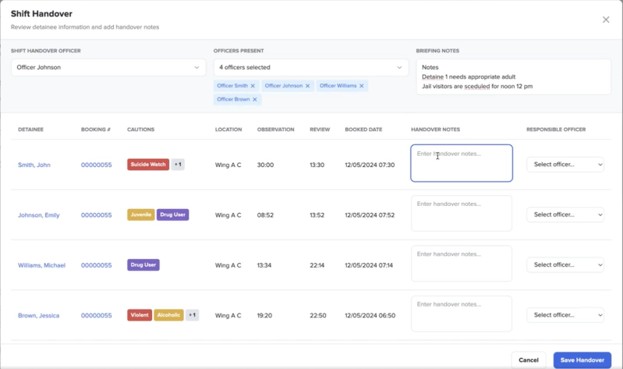This screenshot has width=623, height=369.
Task: Open detainee Brown, Jessica link
Action: click(39, 315)
